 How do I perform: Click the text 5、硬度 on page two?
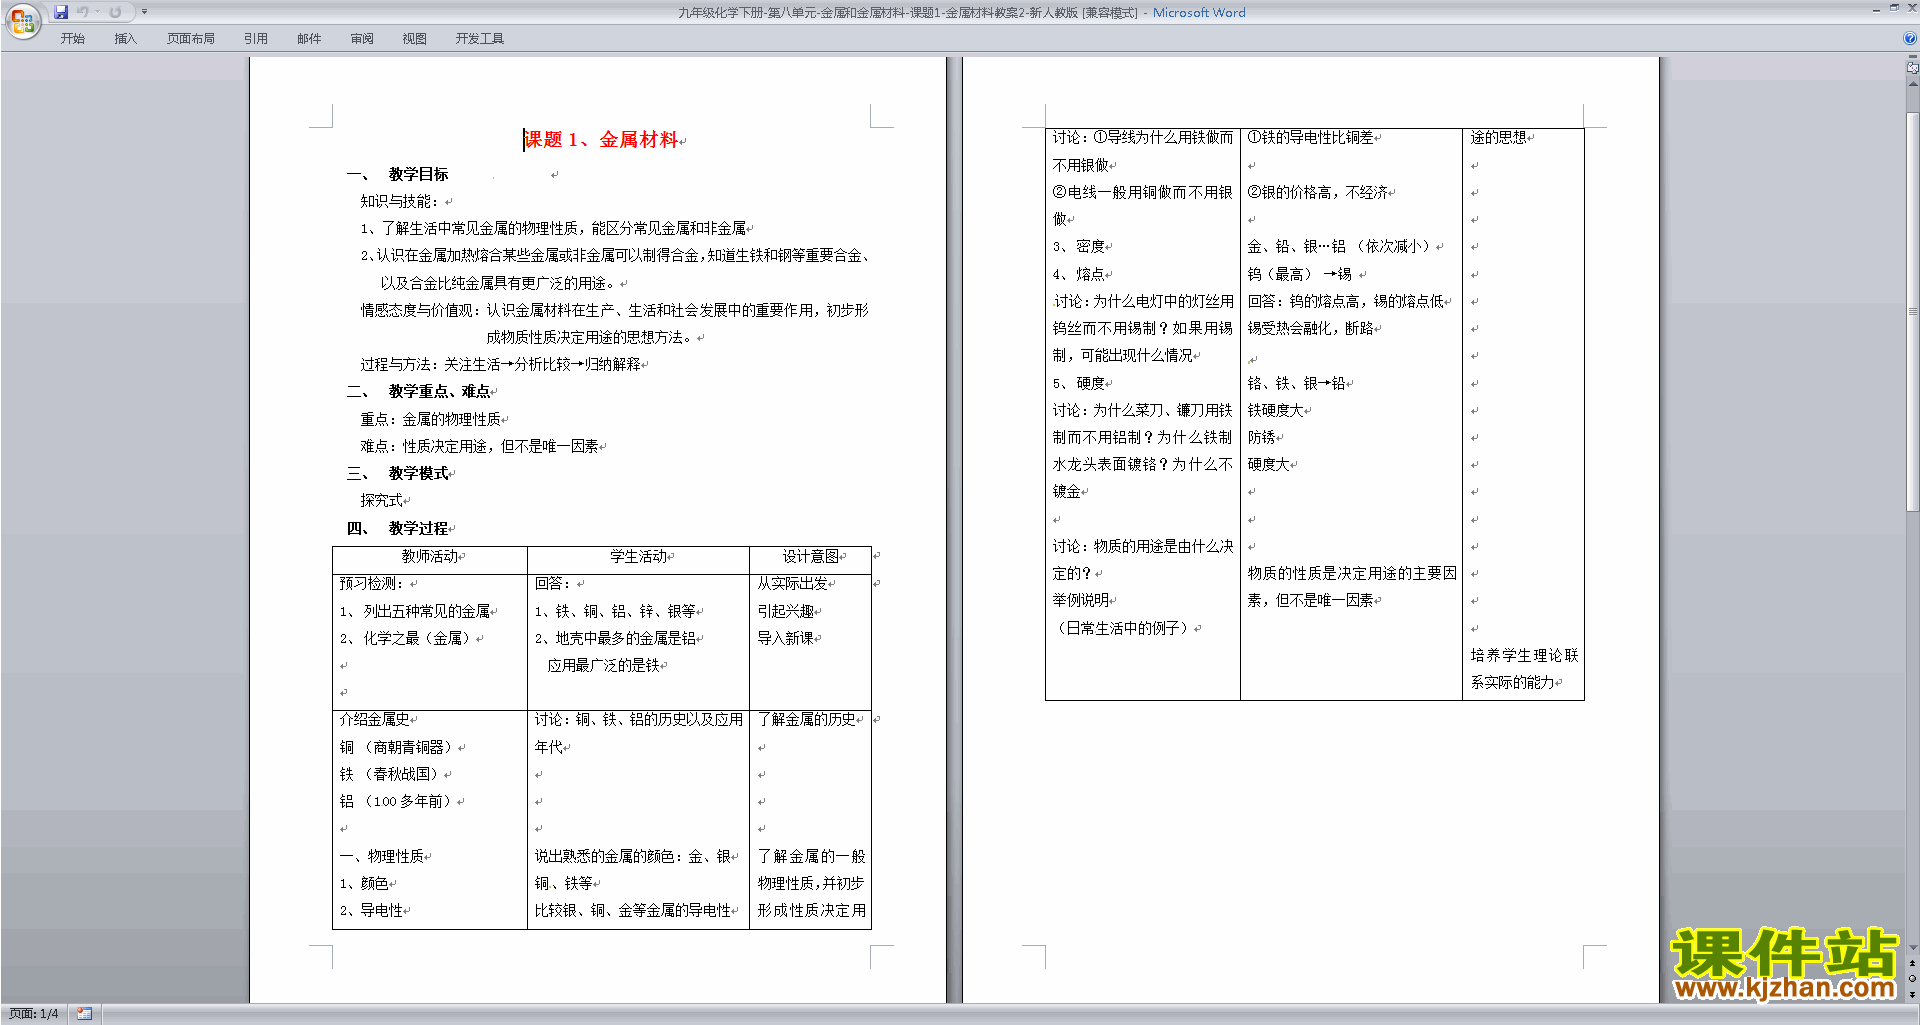(x=1078, y=383)
